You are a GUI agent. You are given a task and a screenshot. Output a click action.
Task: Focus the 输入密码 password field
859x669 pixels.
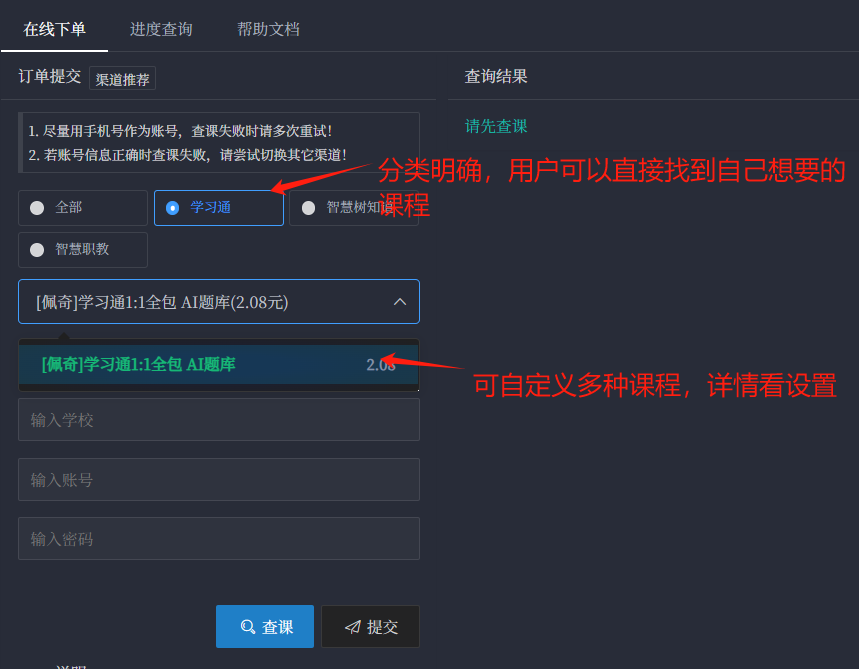click(x=218, y=539)
